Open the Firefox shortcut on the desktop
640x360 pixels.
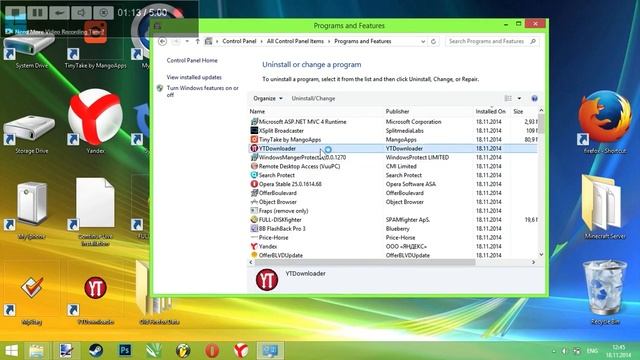604,117
